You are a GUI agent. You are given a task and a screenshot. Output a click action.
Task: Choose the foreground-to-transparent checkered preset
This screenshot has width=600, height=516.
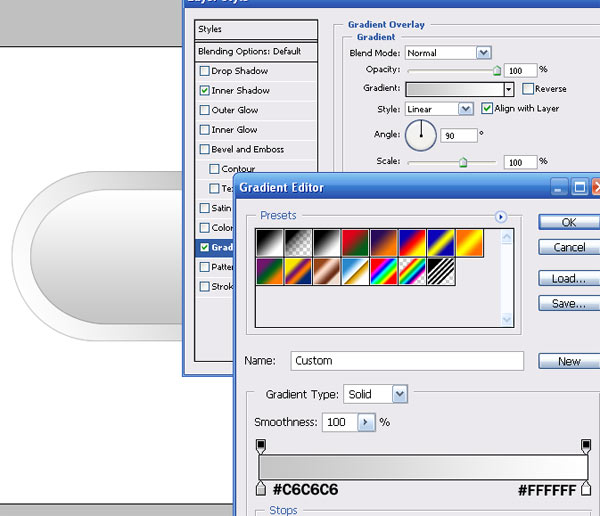[x=298, y=243]
